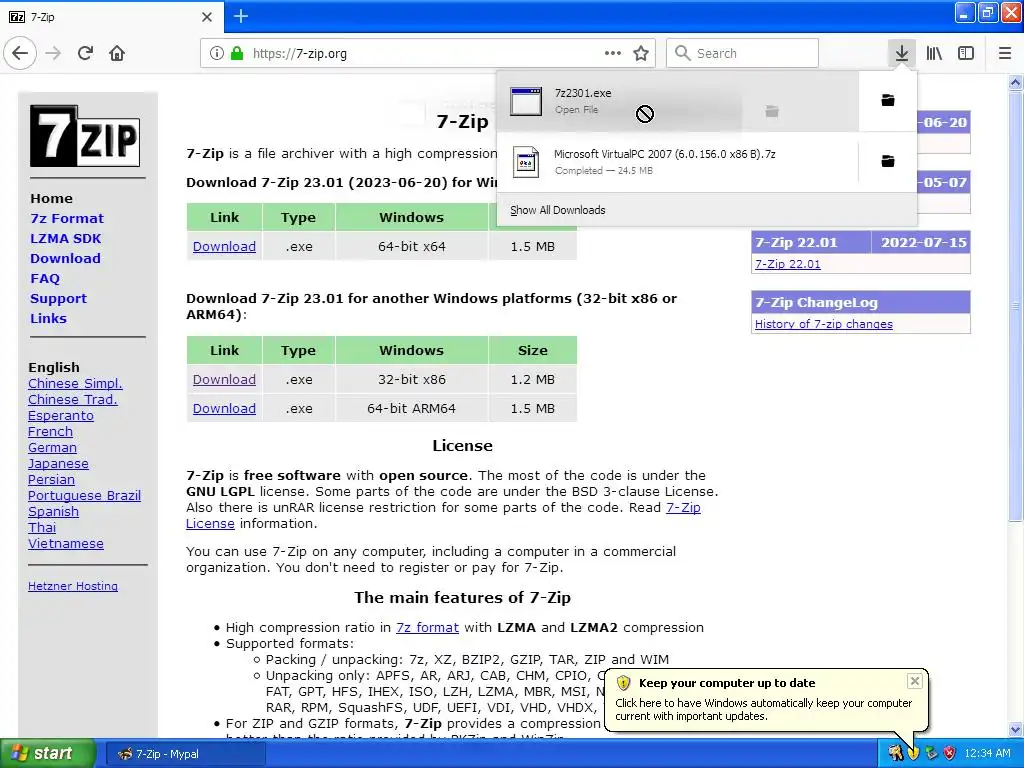The width and height of the screenshot is (1024, 768).
Task: Switch language to Portuguese Brazil
Action: (x=84, y=496)
